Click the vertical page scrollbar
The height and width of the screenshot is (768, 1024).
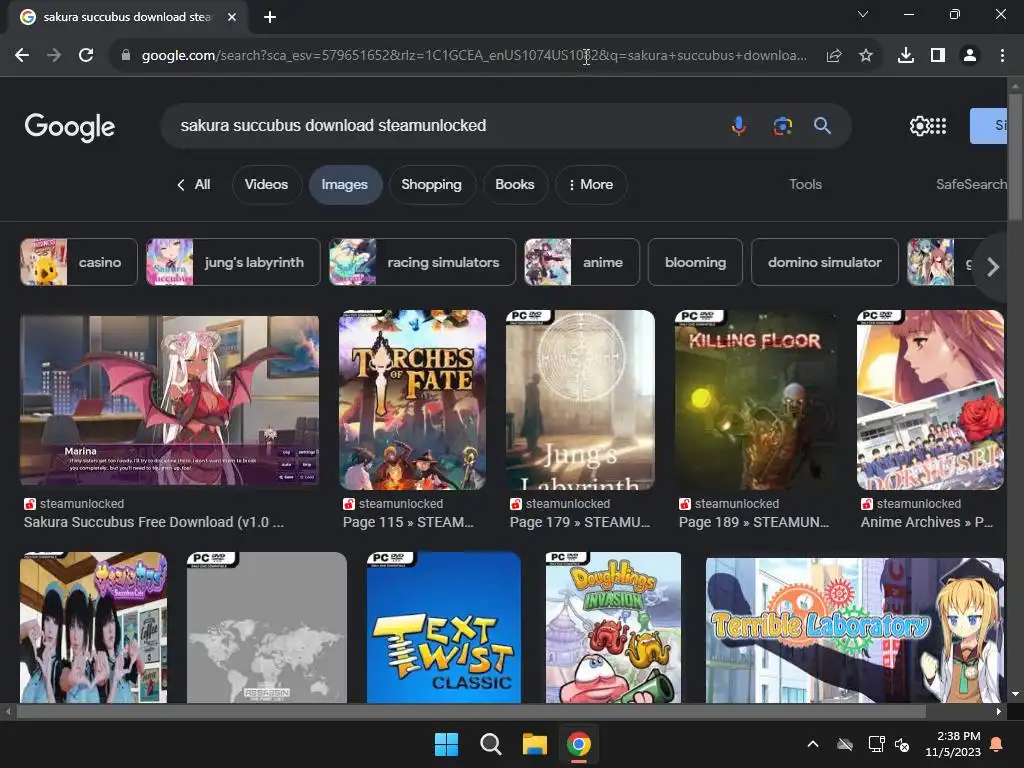pyautogui.click(x=1016, y=157)
